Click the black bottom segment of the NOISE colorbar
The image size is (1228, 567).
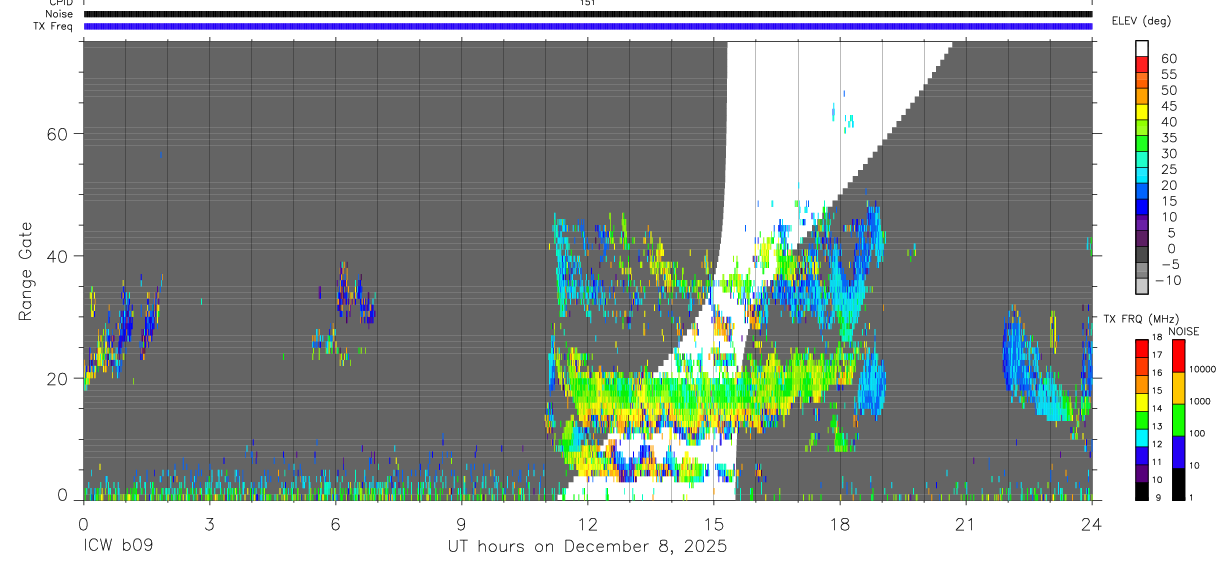tap(1178, 482)
